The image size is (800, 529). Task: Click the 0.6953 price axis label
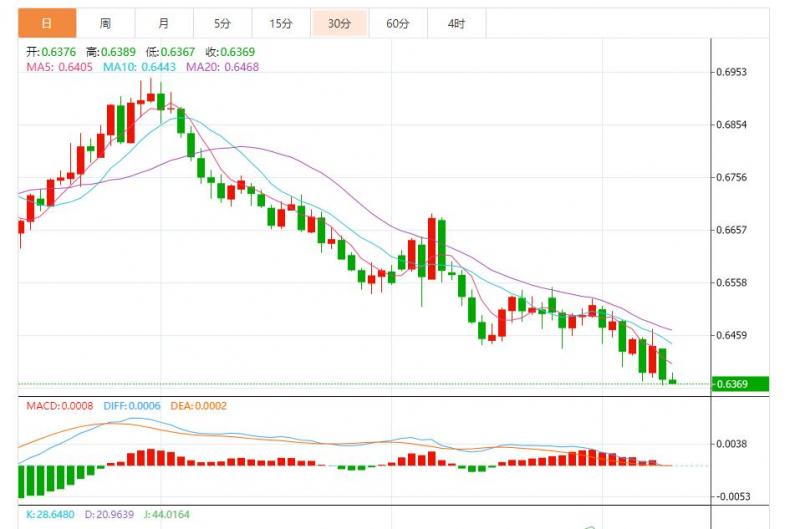(731, 72)
